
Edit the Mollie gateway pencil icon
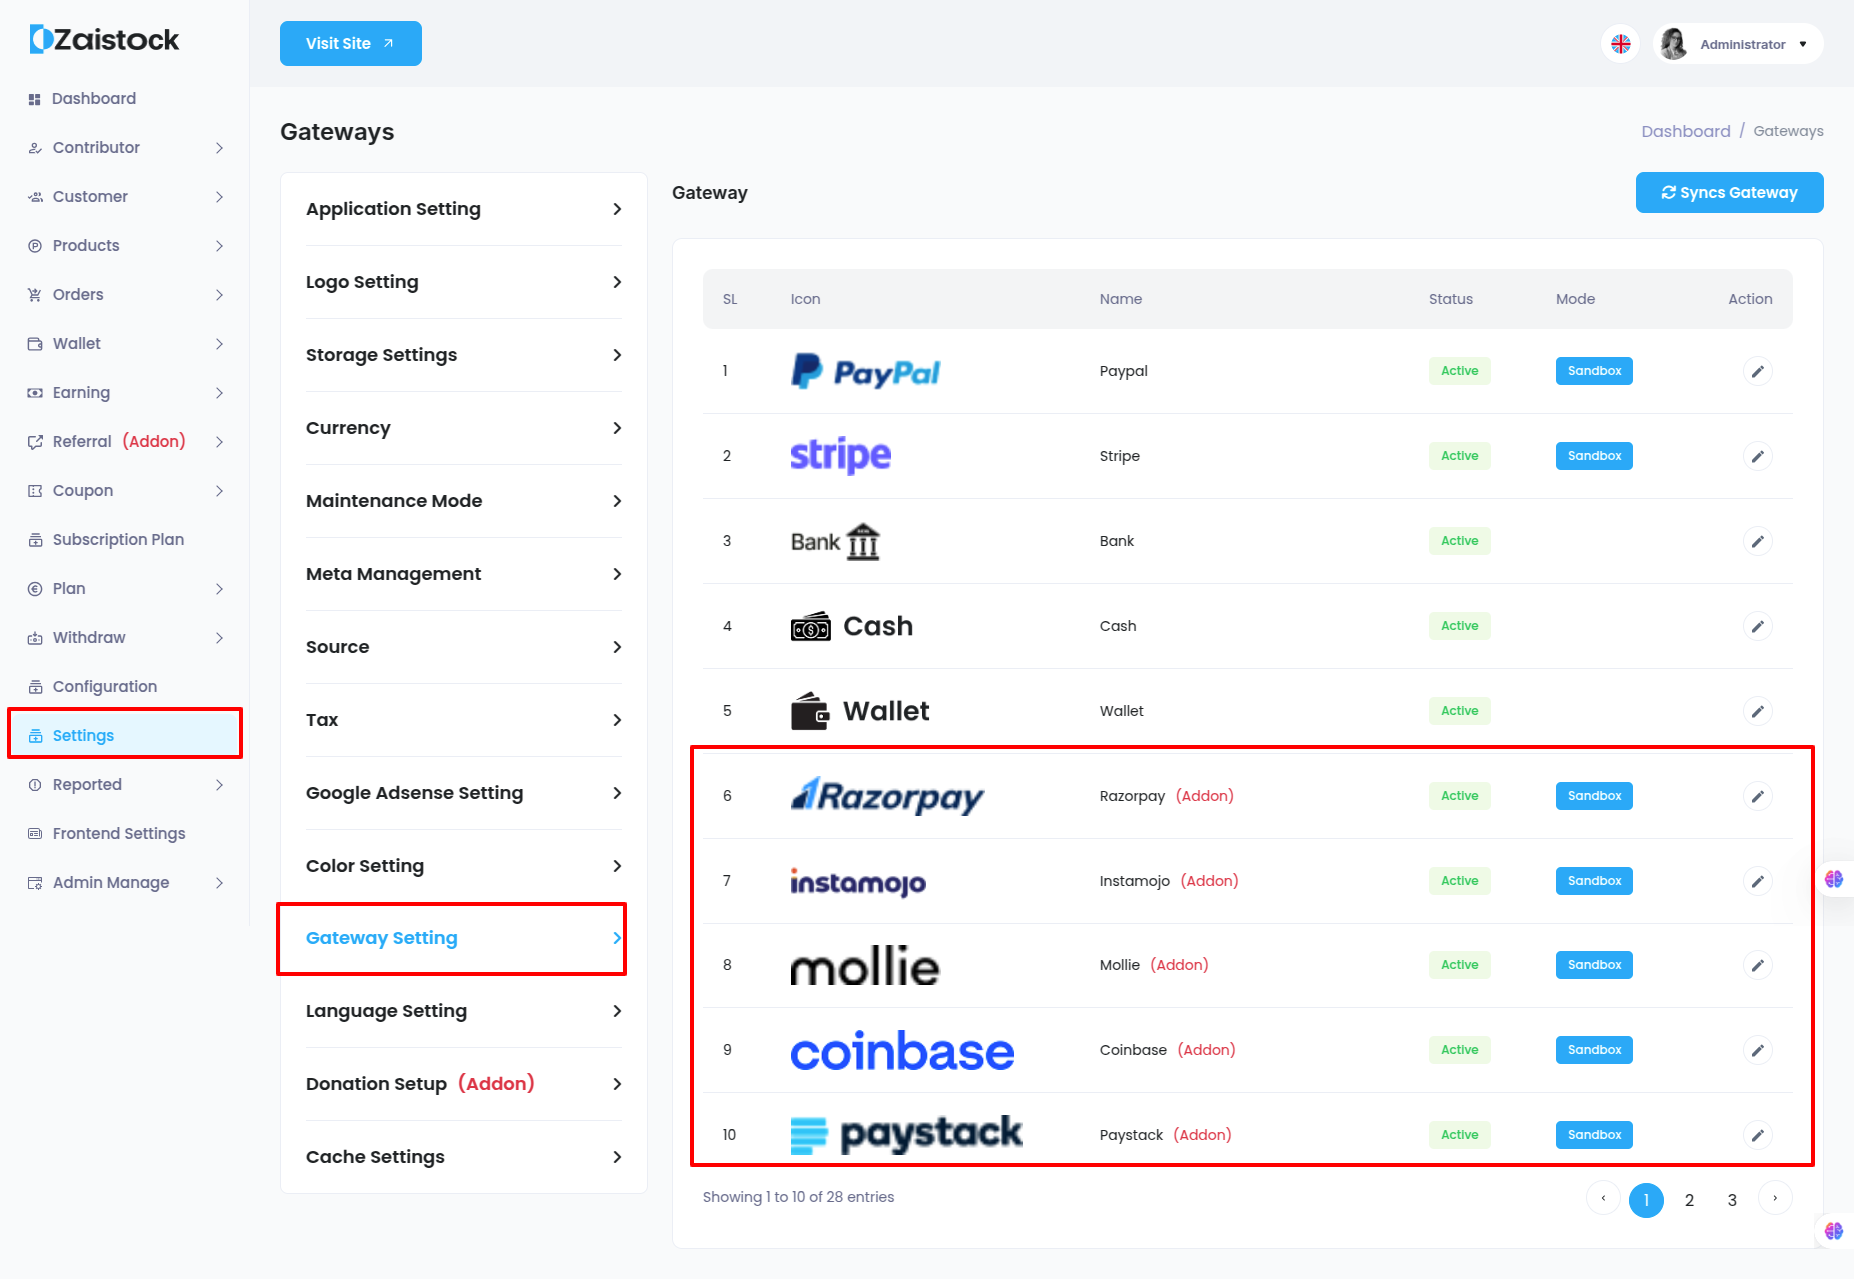(1757, 965)
